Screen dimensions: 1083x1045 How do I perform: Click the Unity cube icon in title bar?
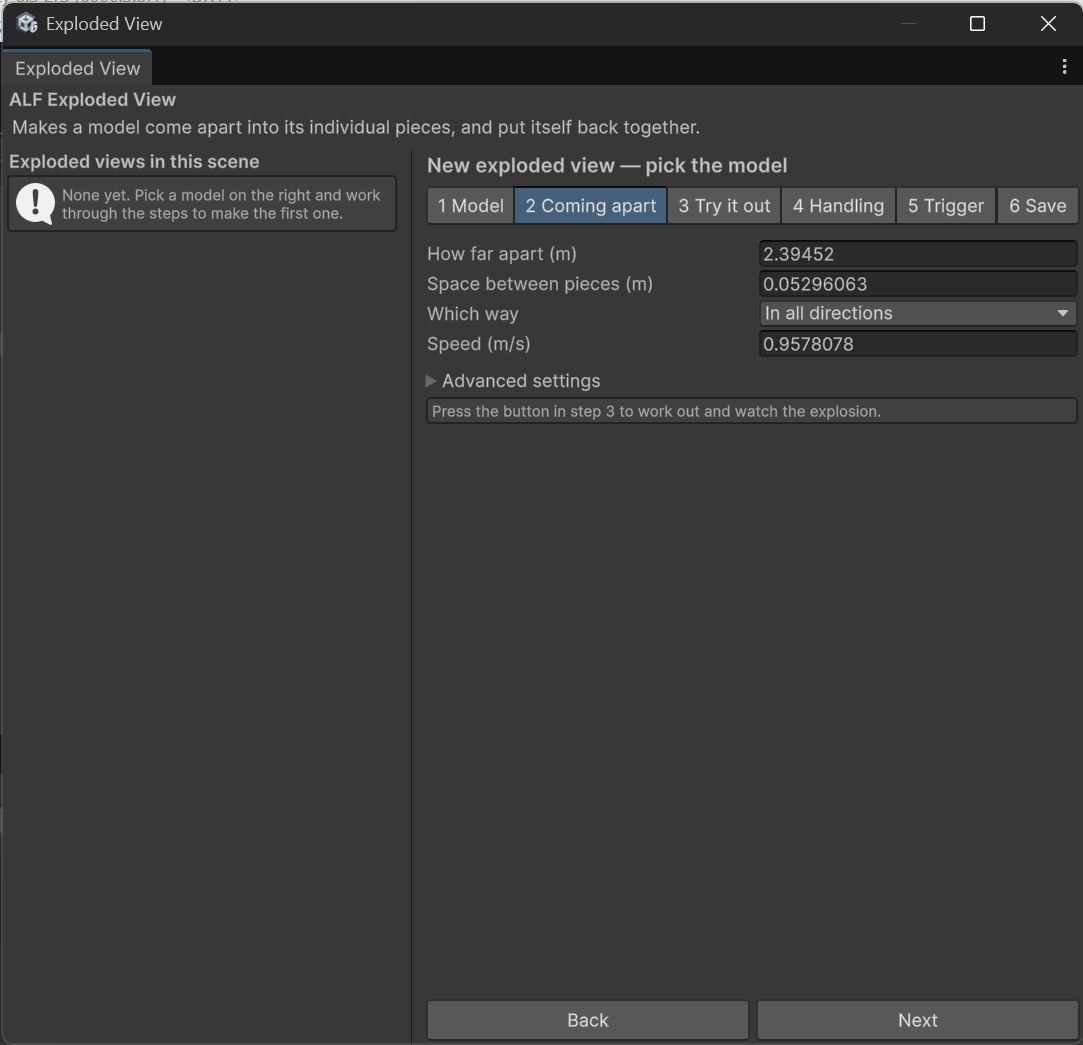coord(28,23)
